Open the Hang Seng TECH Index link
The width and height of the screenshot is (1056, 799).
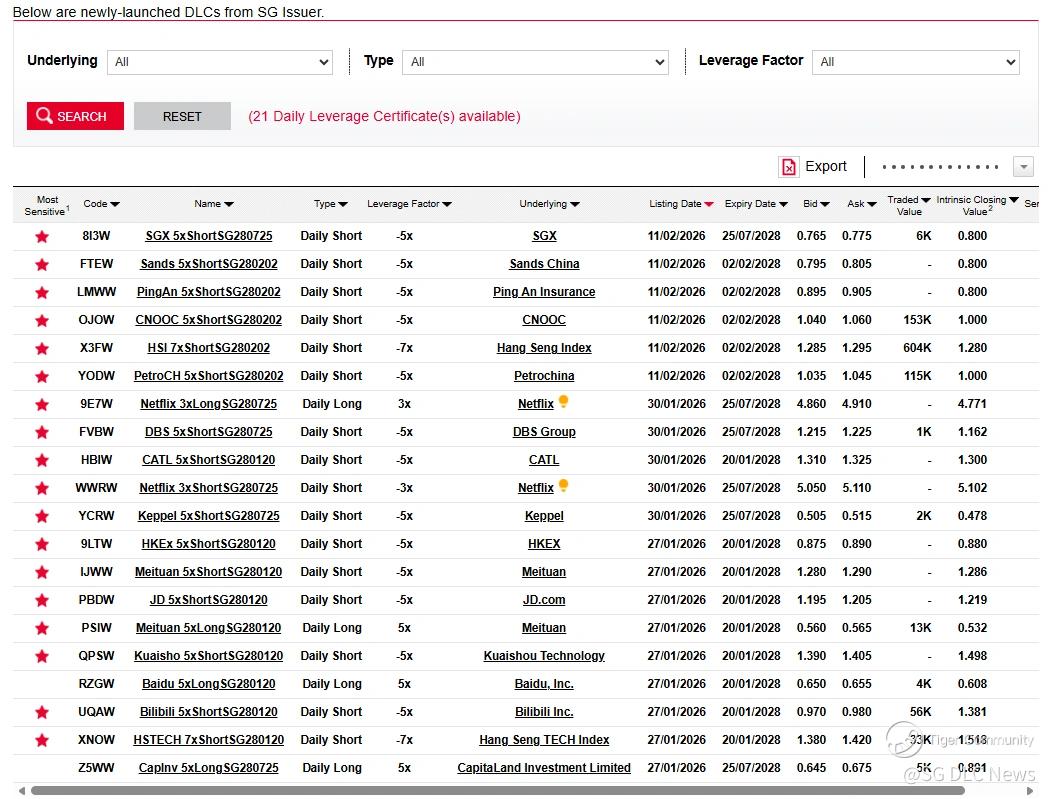544,740
